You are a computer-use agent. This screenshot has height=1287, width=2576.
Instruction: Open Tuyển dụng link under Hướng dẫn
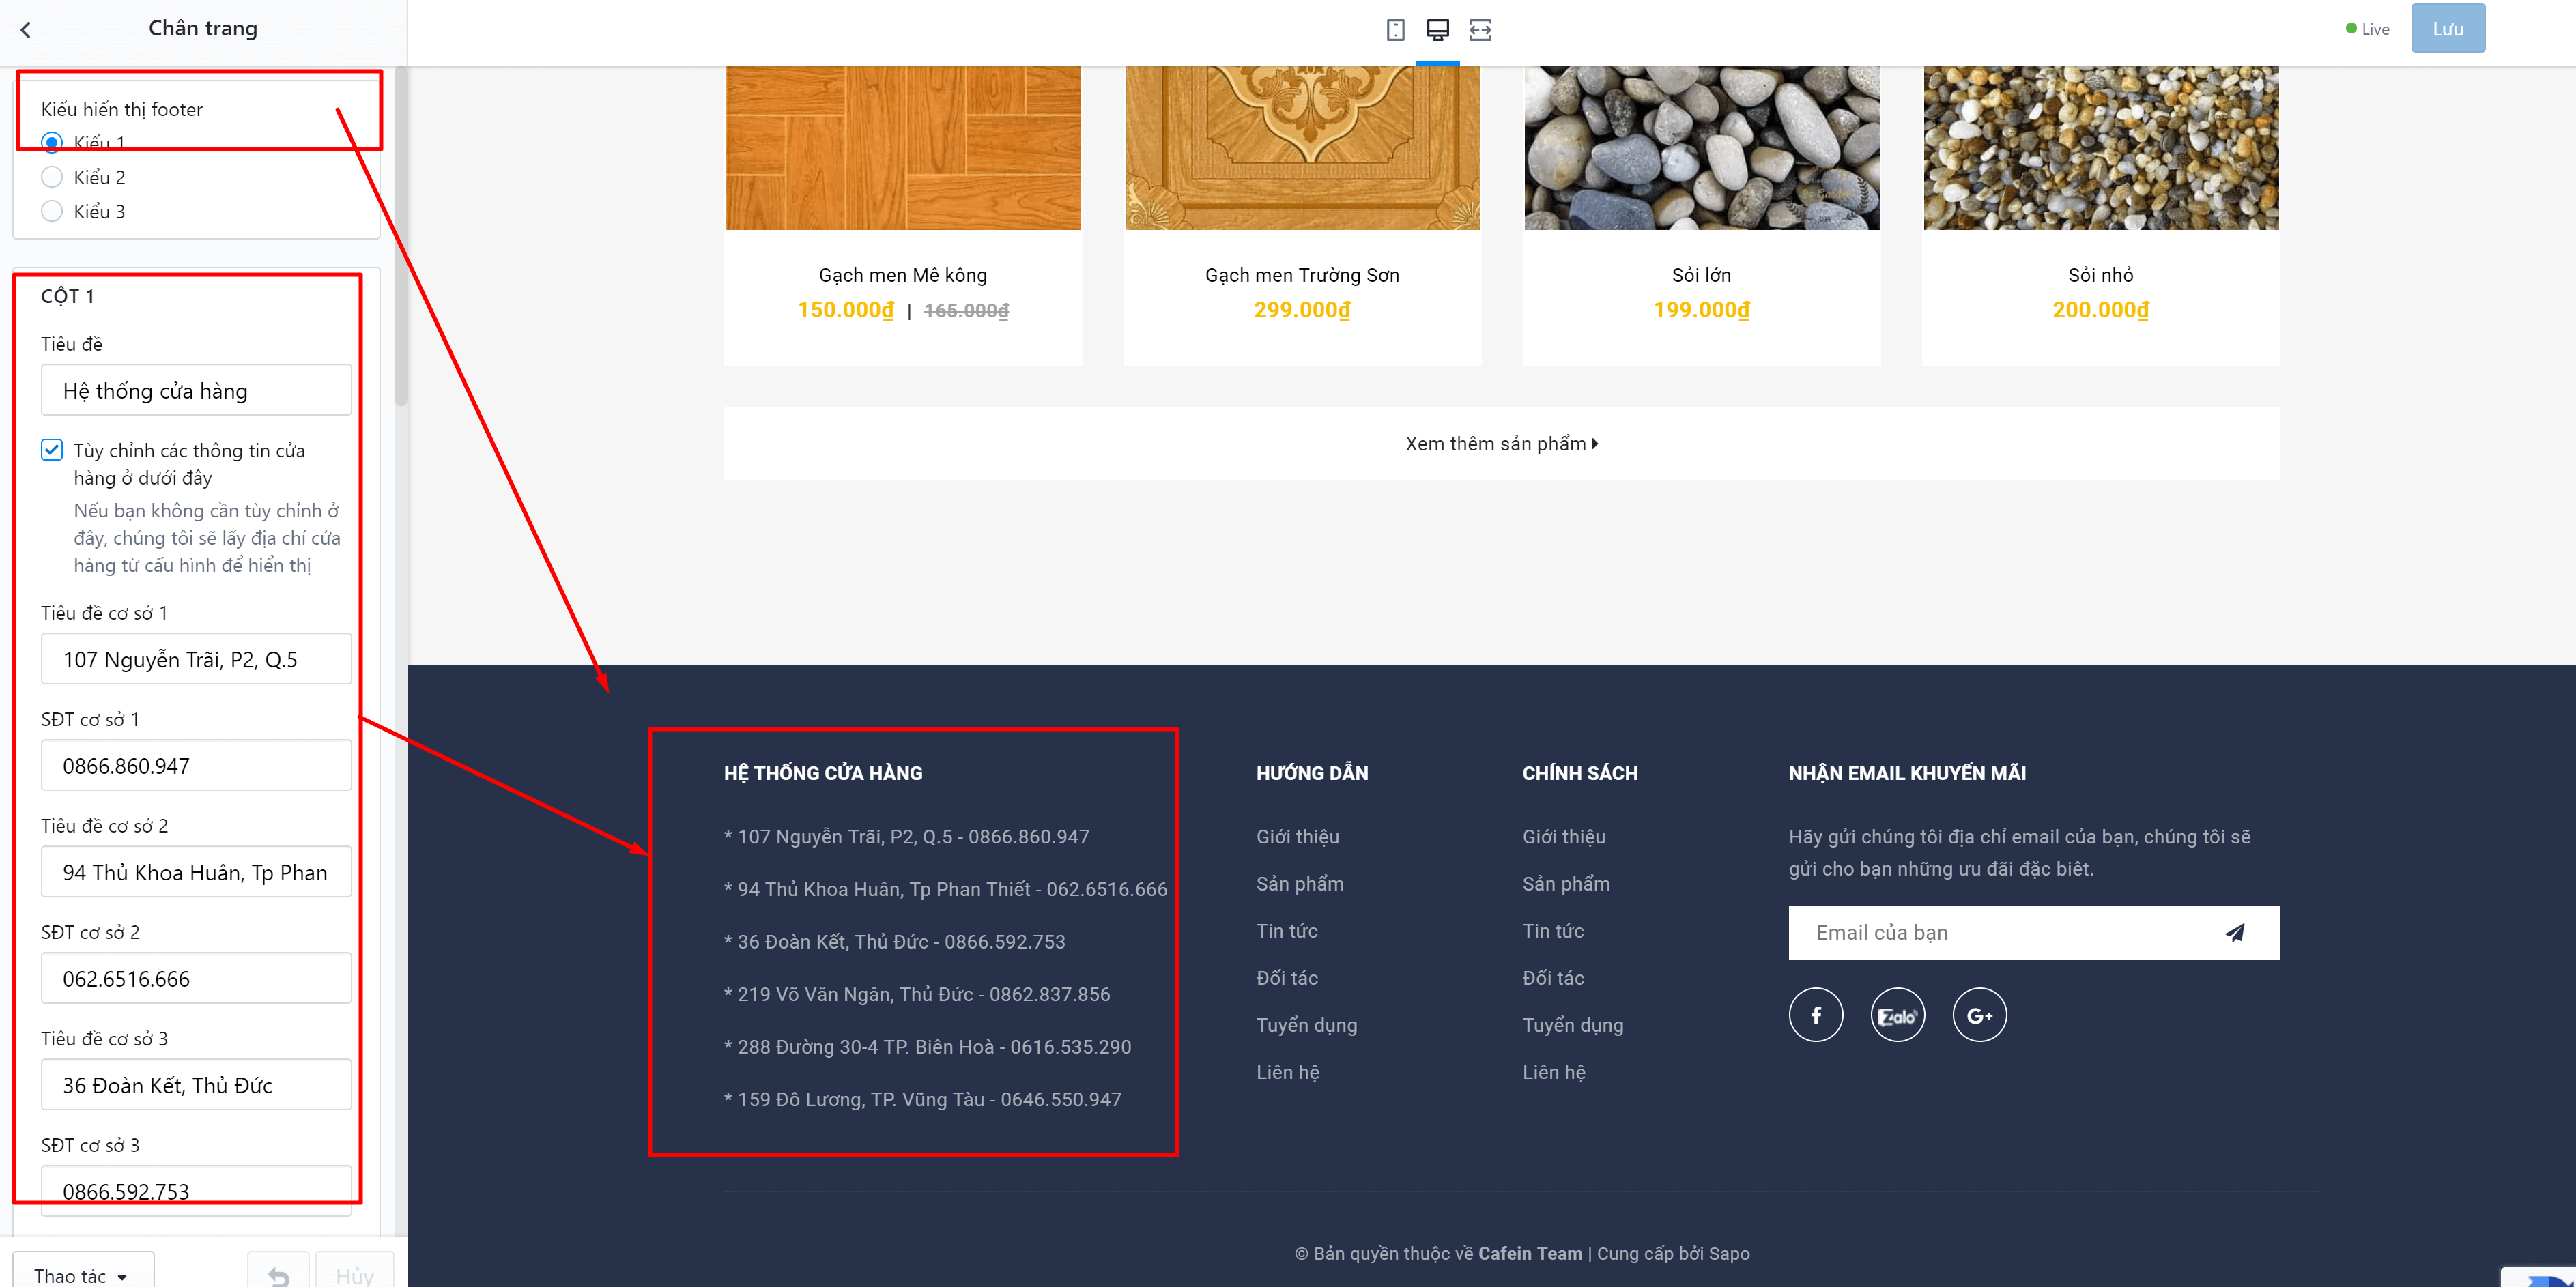pos(1306,1025)
